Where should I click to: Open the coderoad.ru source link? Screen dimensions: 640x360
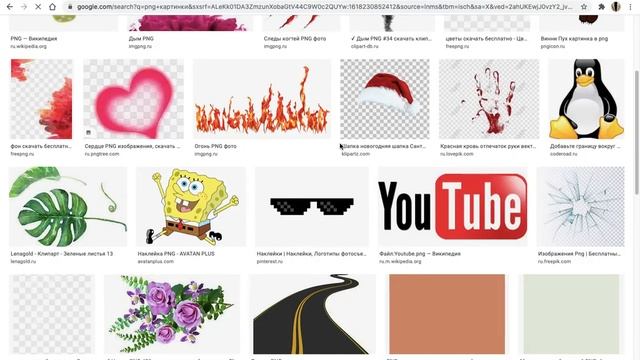tap(564, 154)
